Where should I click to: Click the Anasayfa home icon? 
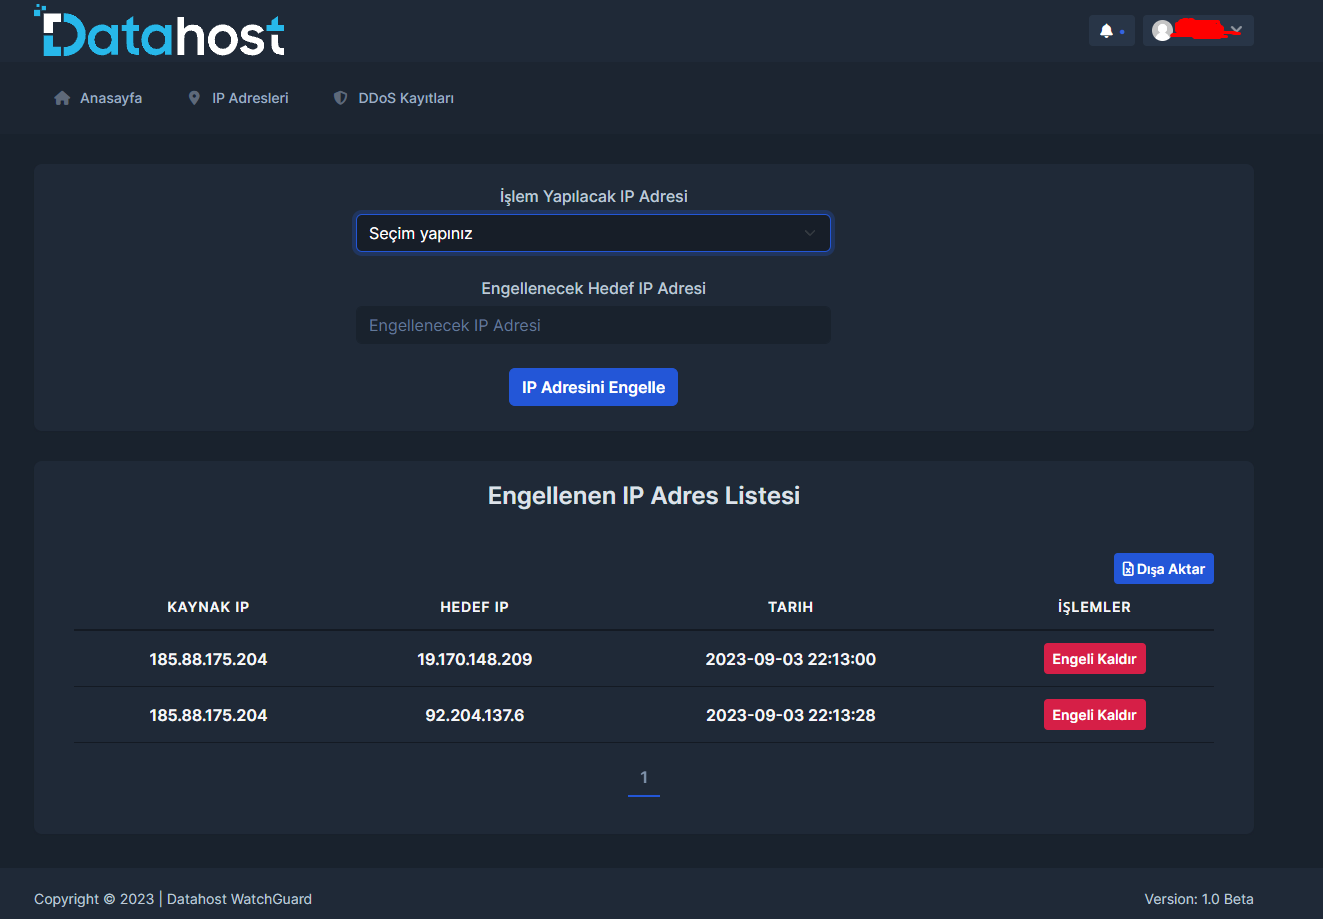click(x=62, y=98)
